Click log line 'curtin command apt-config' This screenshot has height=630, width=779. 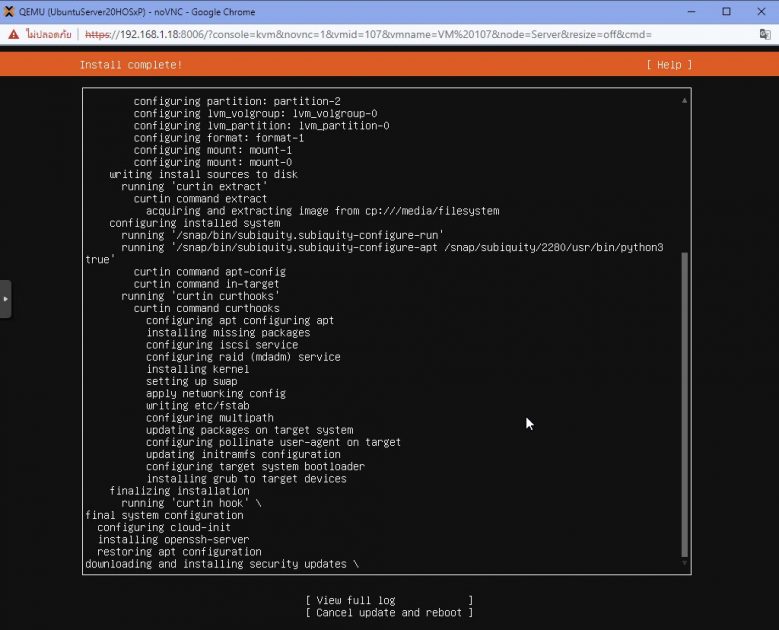point(210,272)
